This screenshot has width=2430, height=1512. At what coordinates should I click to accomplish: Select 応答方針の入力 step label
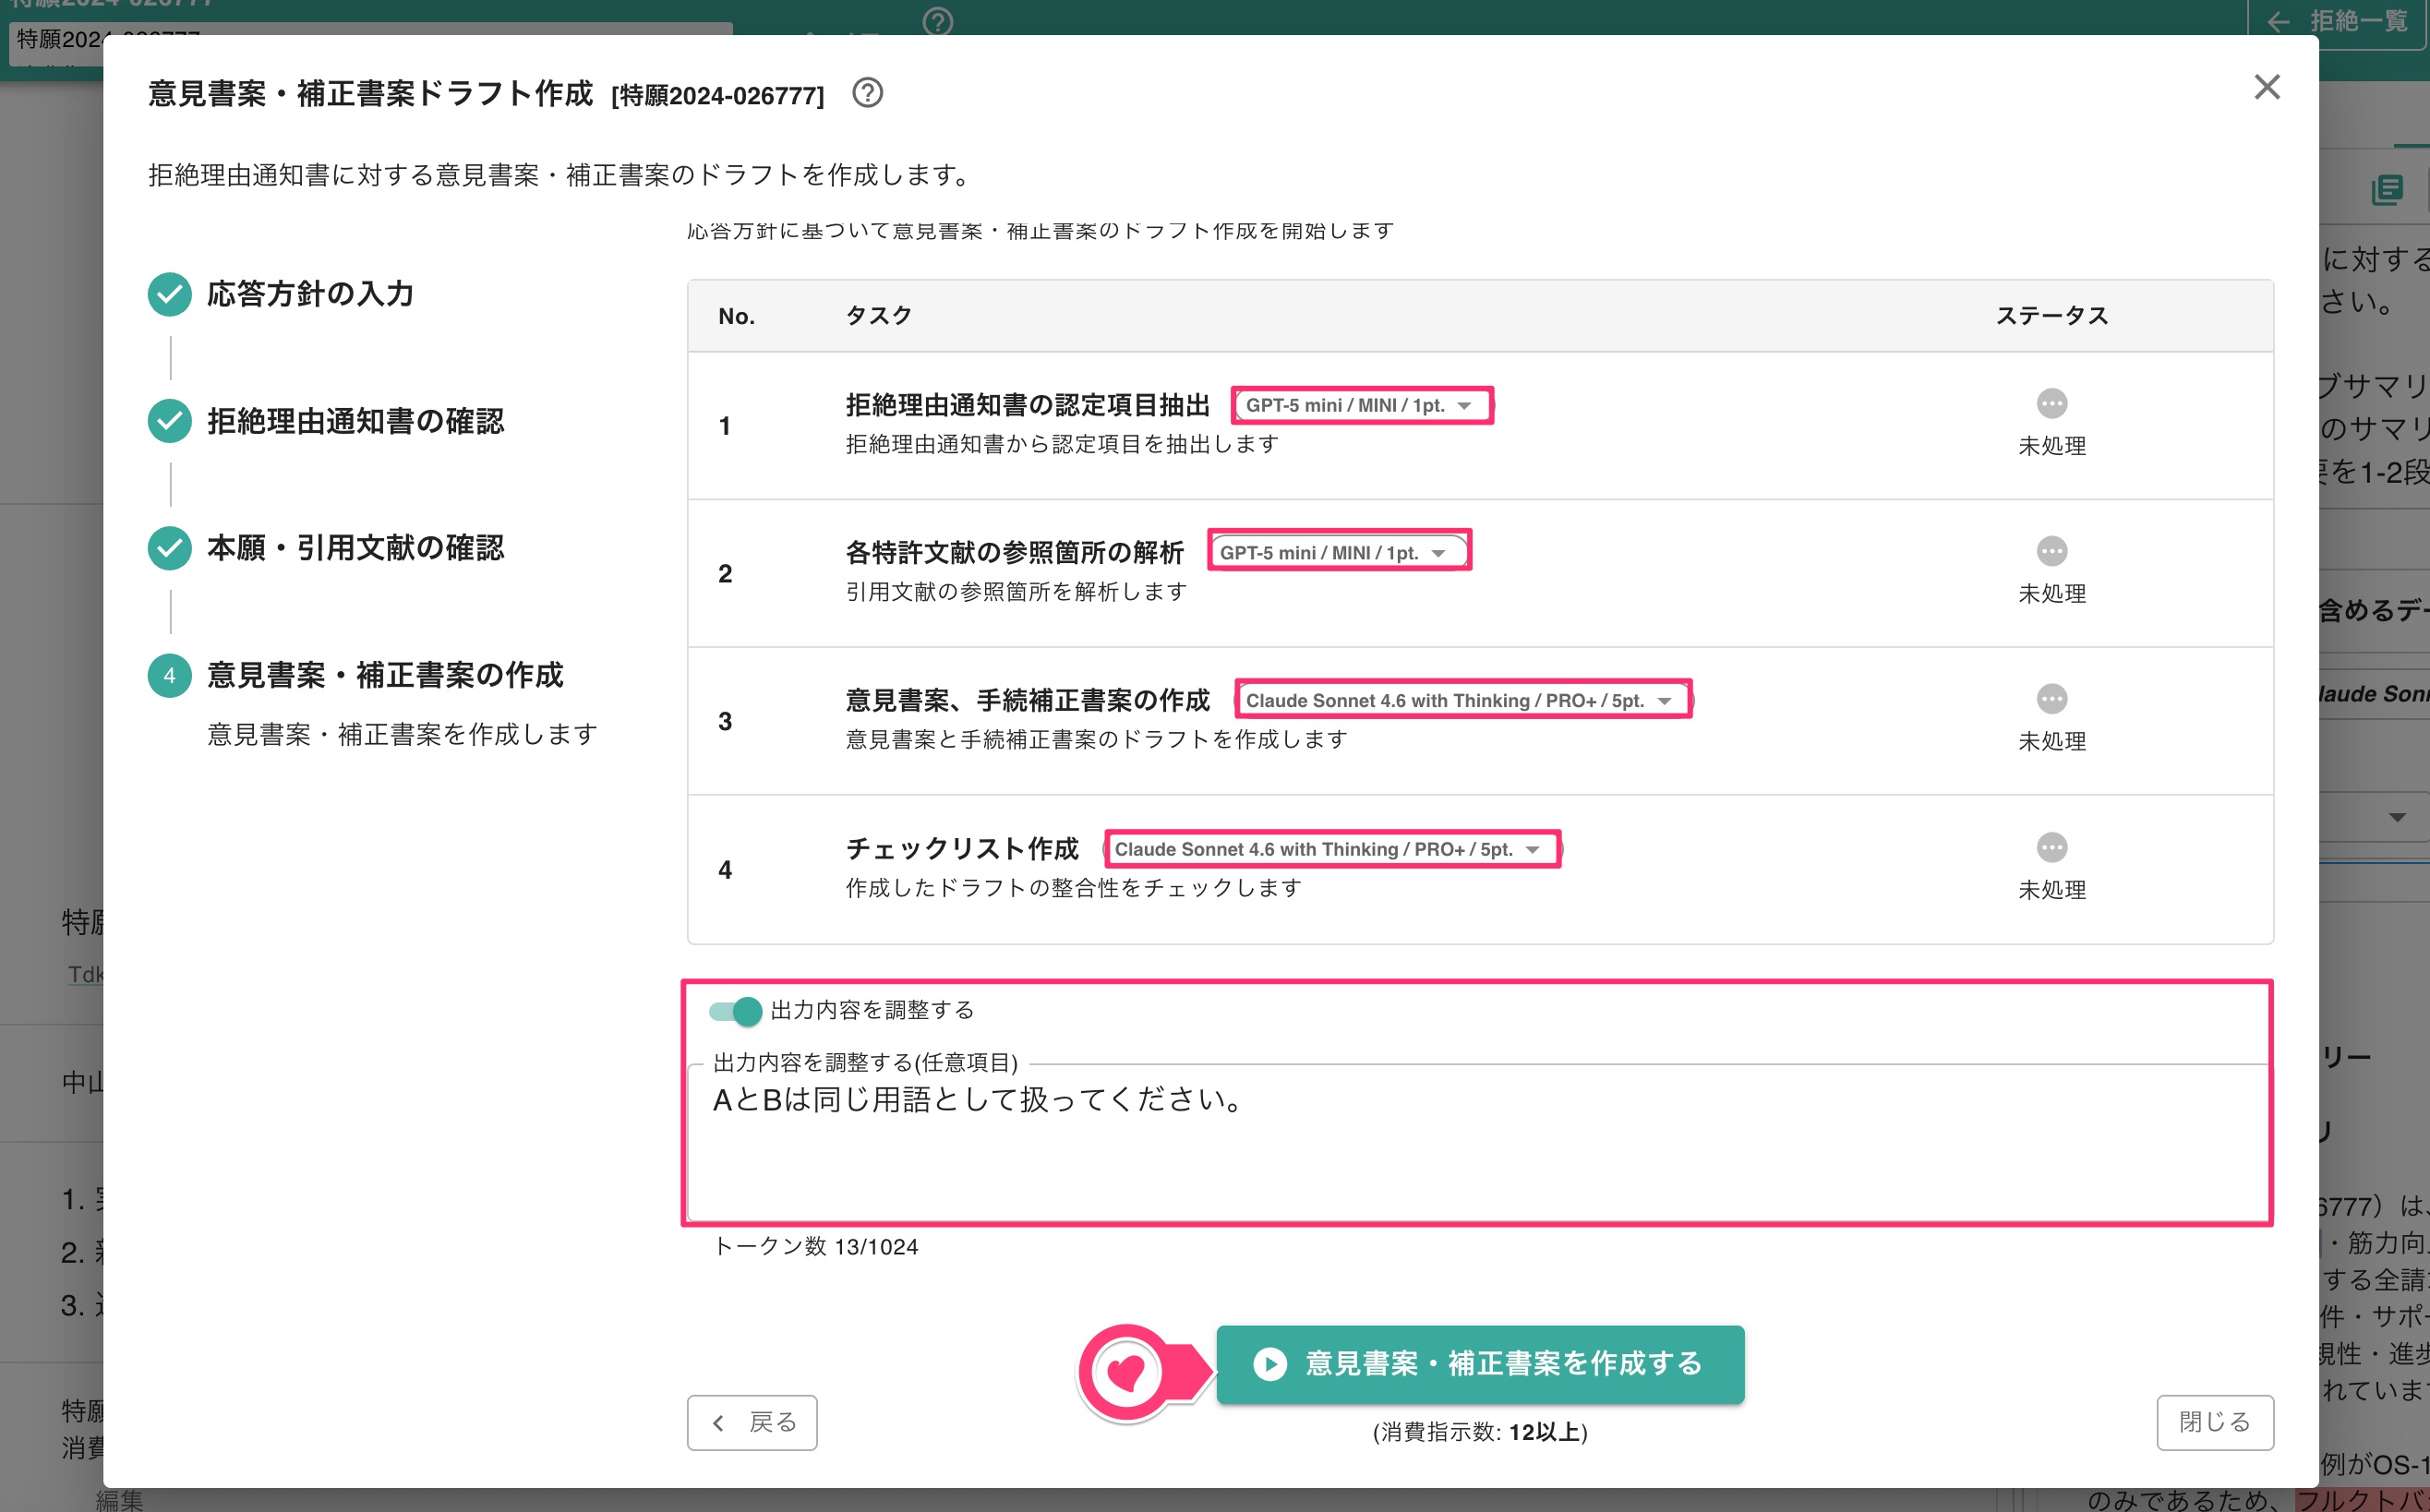310,294
